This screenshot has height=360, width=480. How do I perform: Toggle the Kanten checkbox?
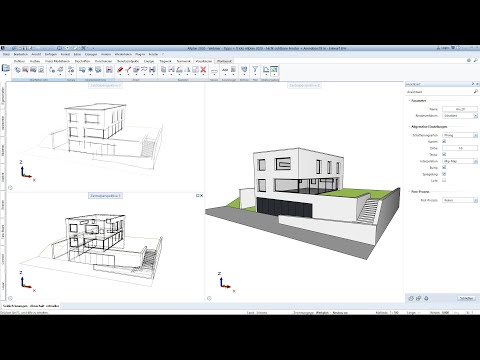(x=444, y=141)
